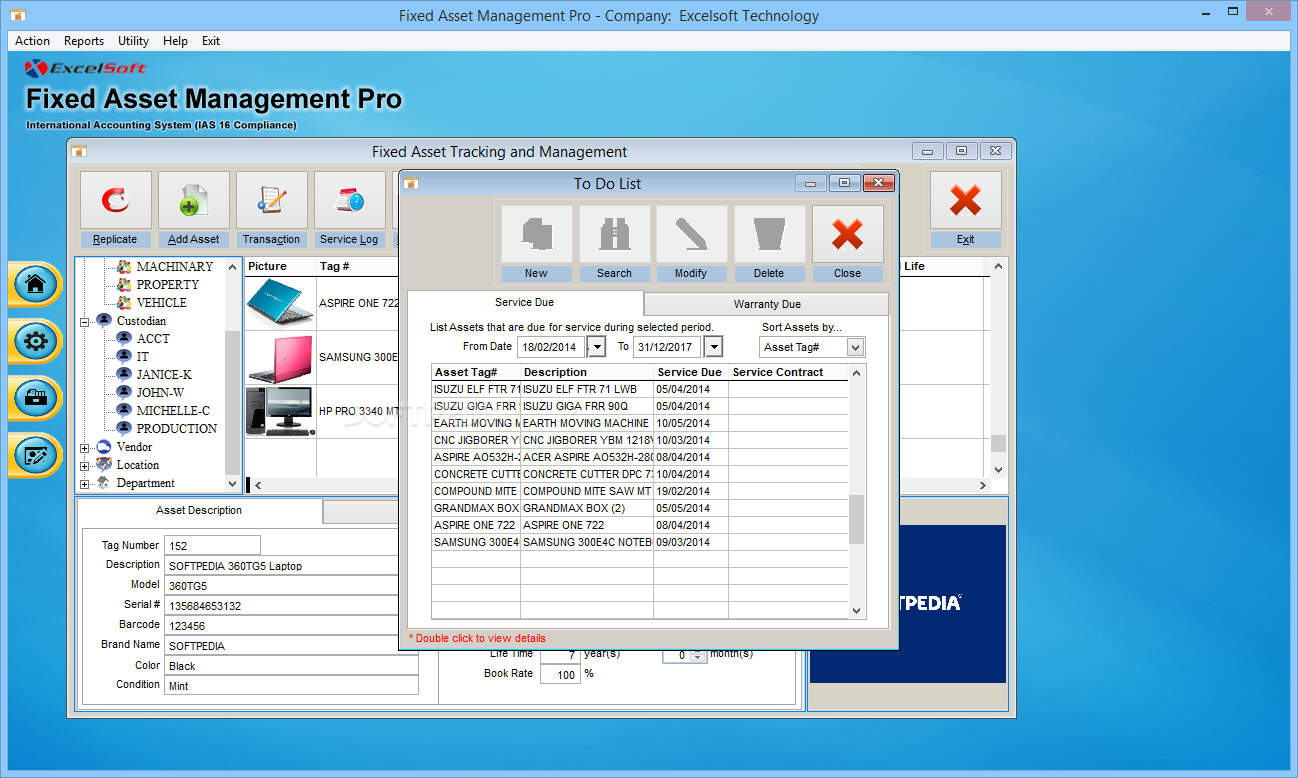This screenshot has width=1298, height=778.
Task: Select ACCT custodian
Action: [x=153, y=339]
